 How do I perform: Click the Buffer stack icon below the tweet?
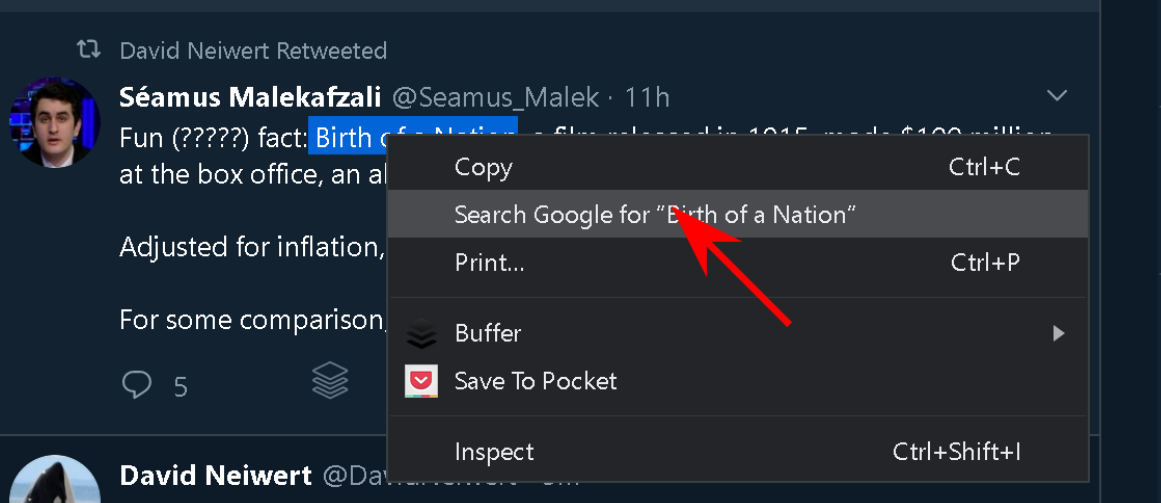click(x=330, y=379)
